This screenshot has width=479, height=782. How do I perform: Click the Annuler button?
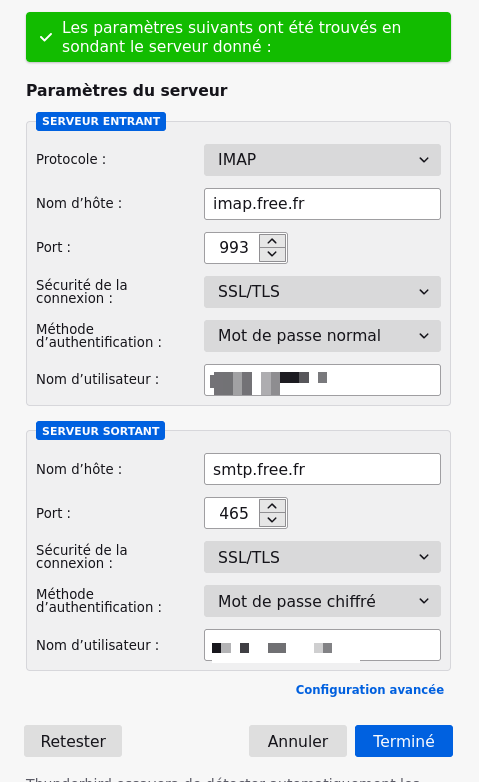(x=298, y=741)
